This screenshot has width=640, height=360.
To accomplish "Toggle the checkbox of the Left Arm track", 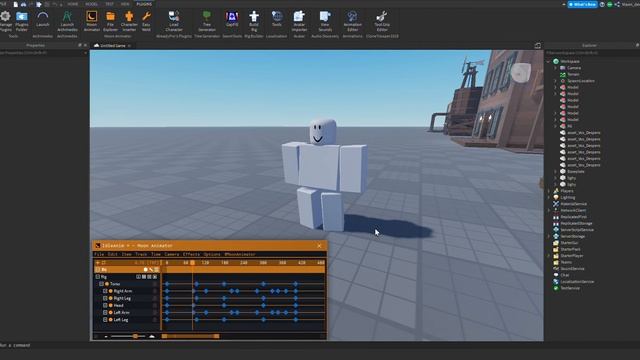I will pyautogui.click(x=105, y=312).
